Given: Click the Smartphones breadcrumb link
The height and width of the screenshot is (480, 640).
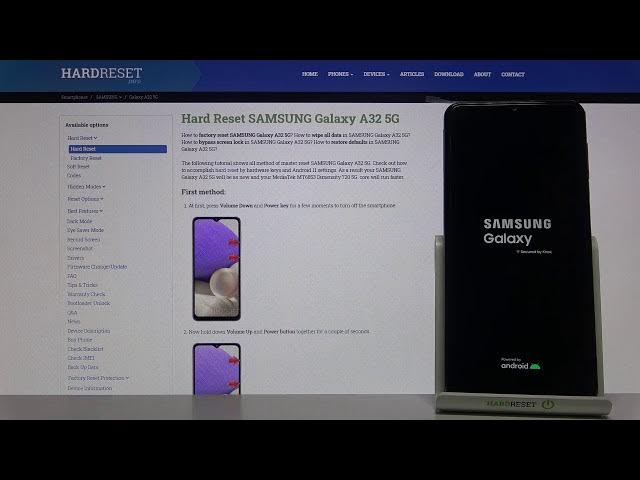Looking at the screenshot, I should pyautogui.click(x=74, y=97).
